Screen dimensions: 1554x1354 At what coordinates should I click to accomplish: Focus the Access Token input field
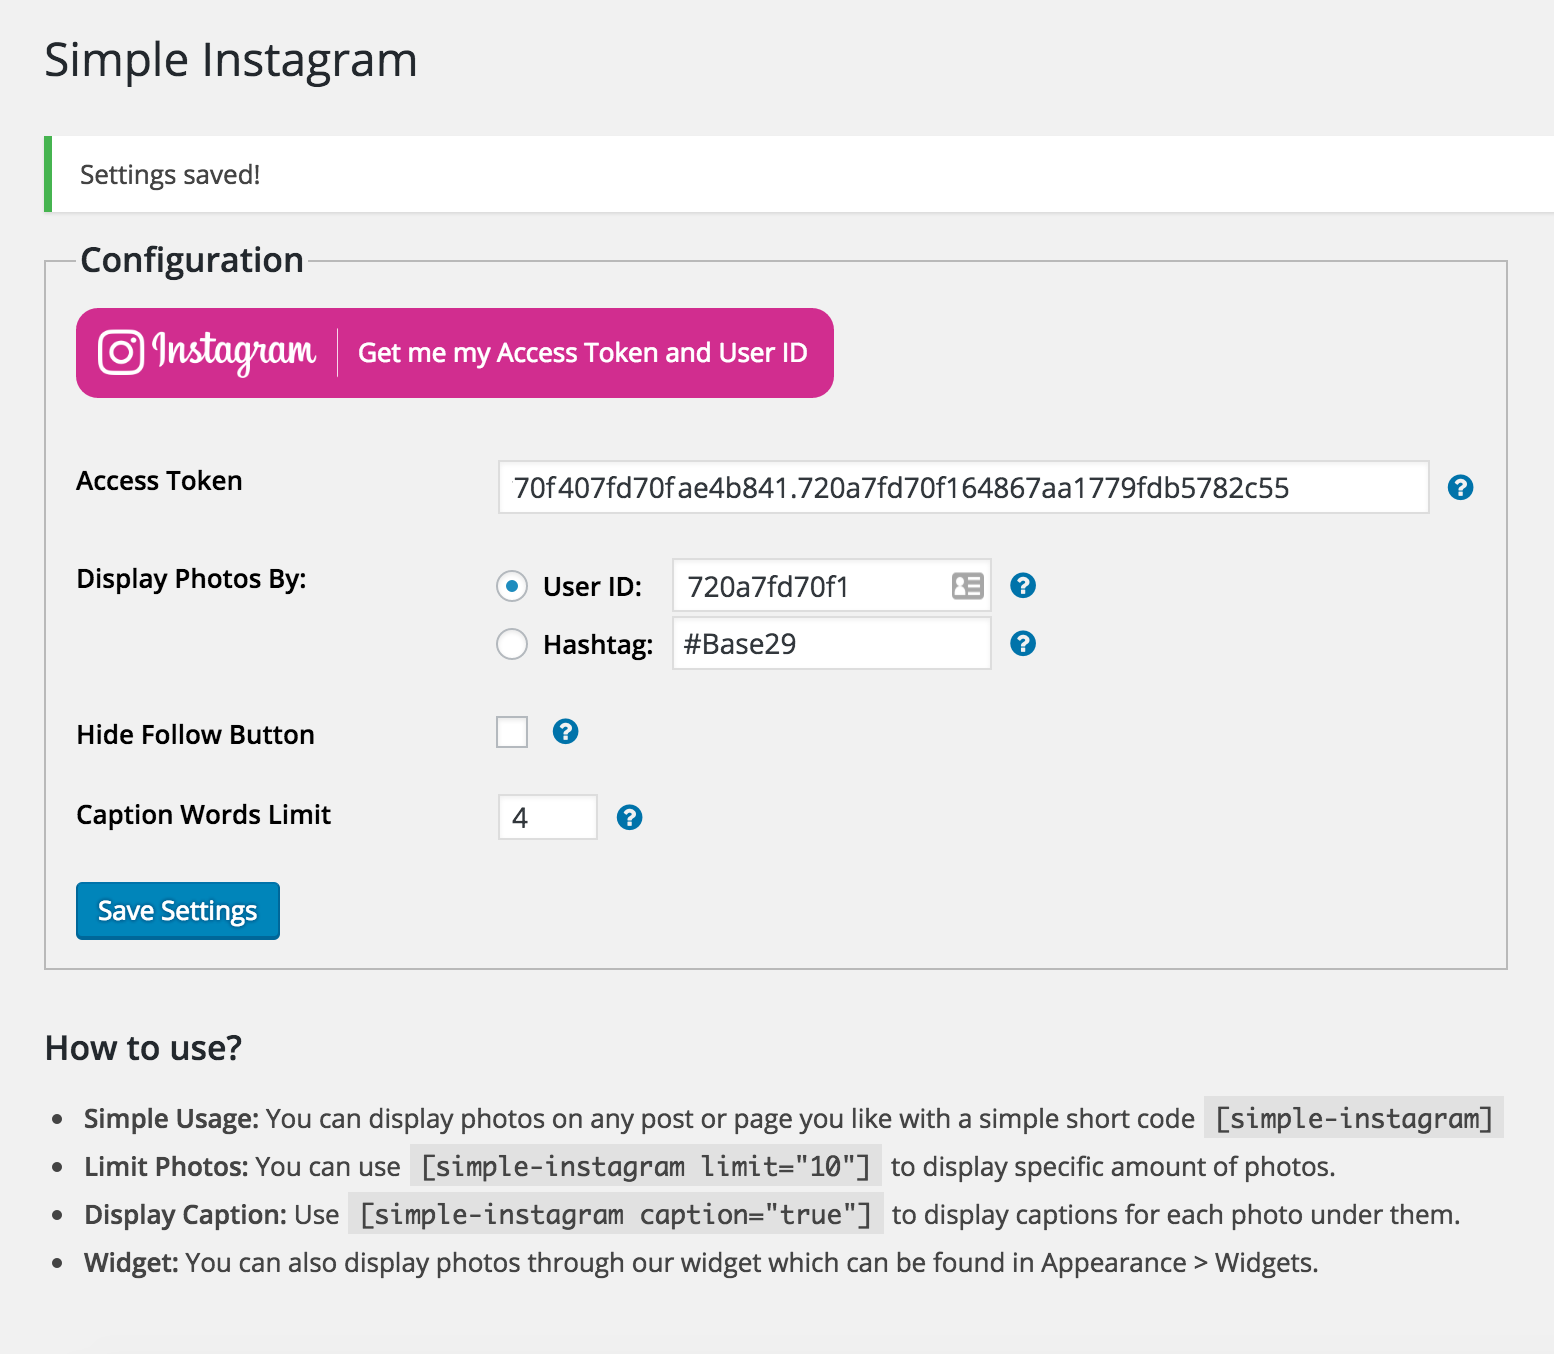[x=964, y=487]
